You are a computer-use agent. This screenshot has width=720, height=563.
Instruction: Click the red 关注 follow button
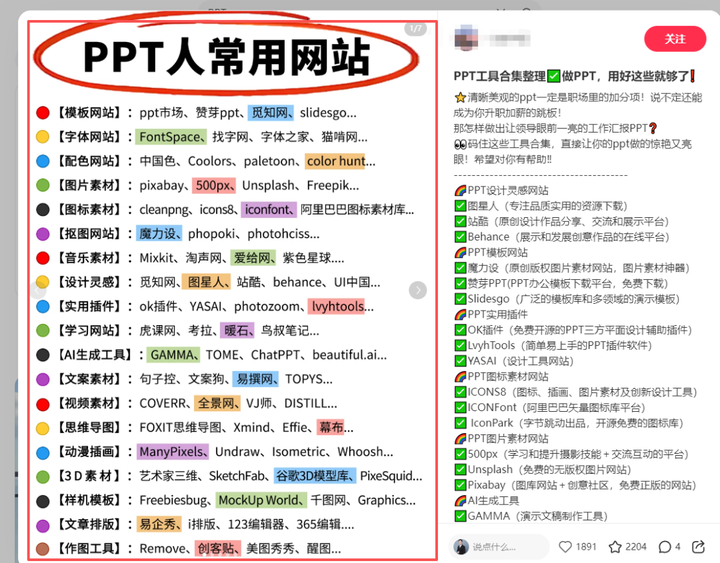point(675,39)
